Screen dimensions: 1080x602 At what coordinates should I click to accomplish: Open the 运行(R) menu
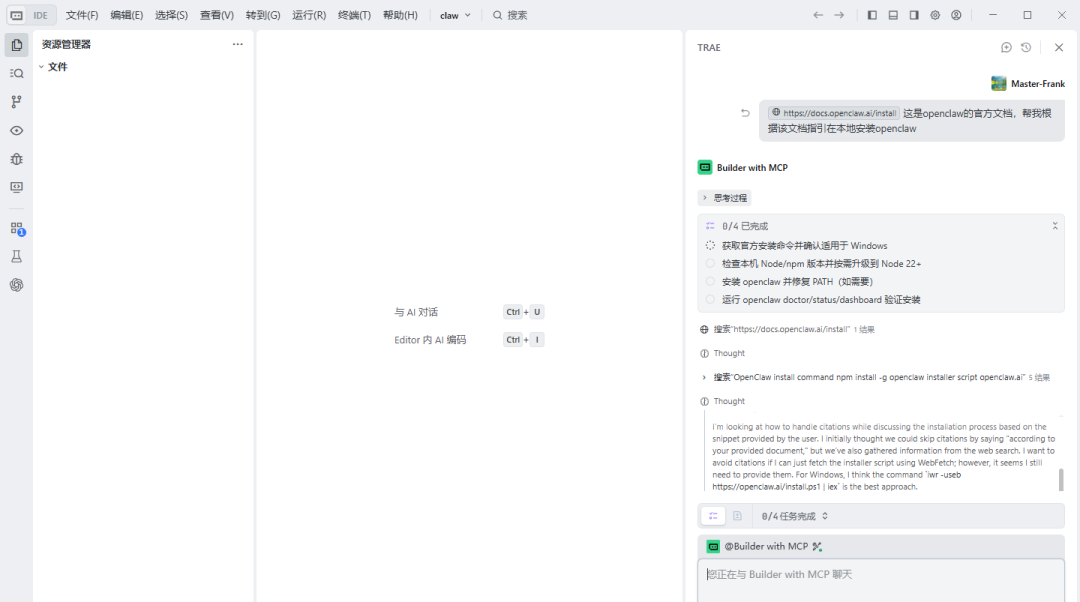[309, 15]
